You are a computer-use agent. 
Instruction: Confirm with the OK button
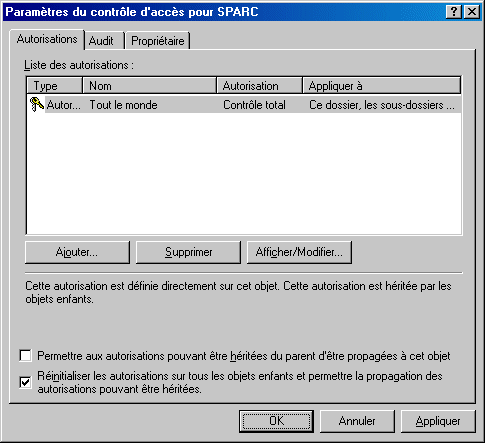(276, 421)
